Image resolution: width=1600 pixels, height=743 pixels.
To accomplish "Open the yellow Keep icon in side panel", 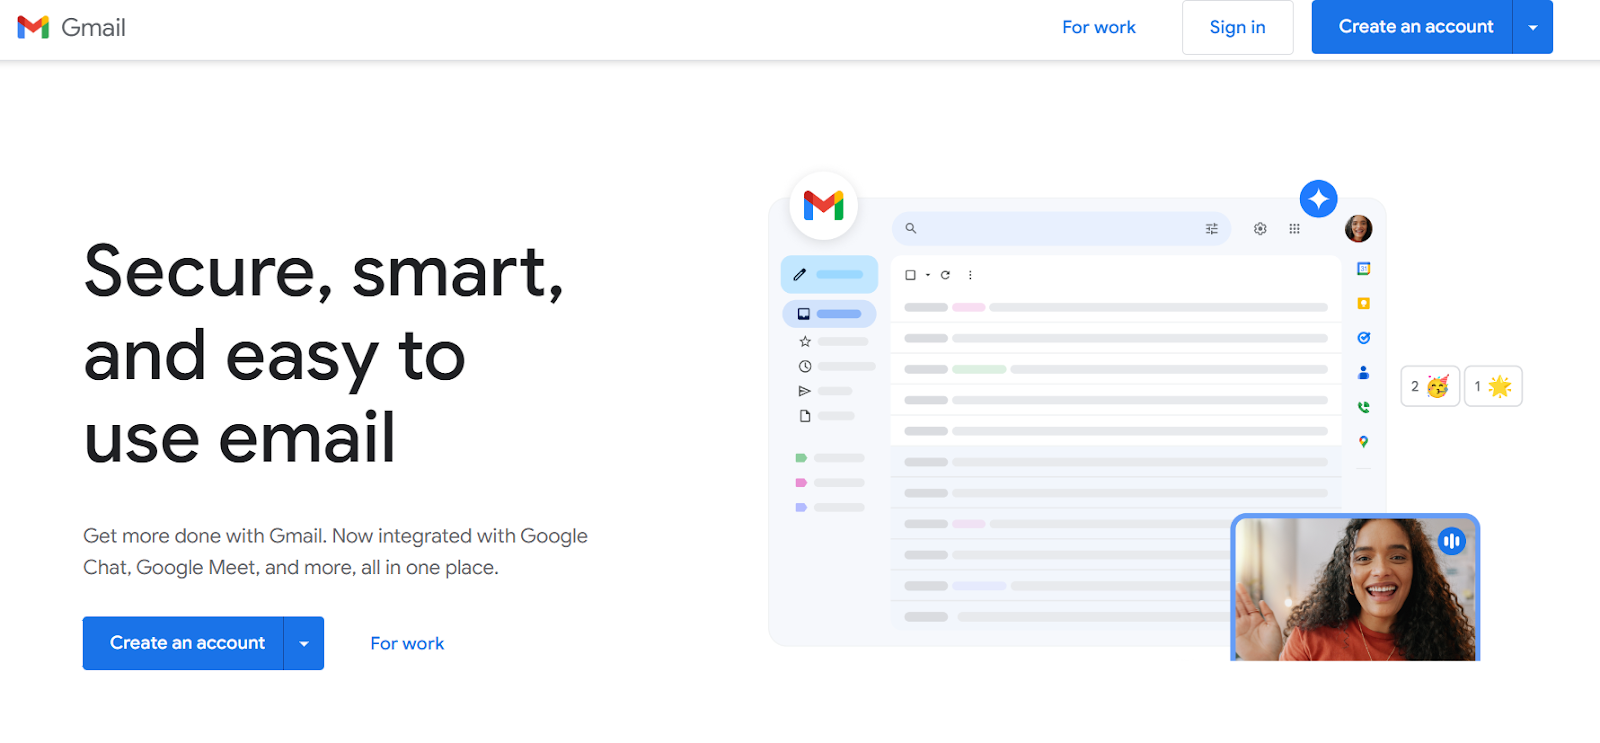I will tap(1363, 303).
